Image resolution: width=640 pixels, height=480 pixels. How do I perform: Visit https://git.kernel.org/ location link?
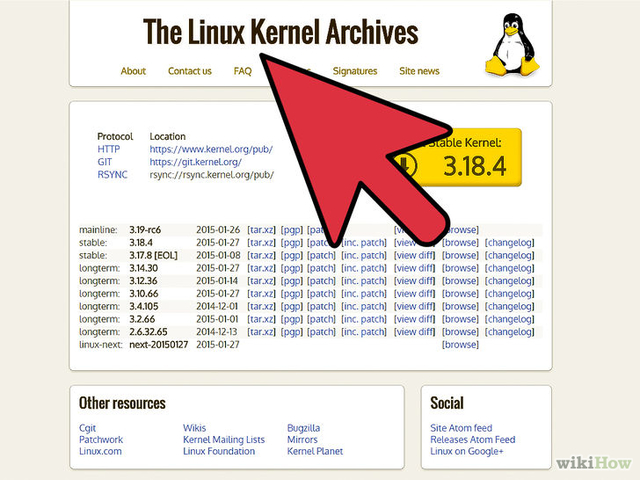[196, 162]
